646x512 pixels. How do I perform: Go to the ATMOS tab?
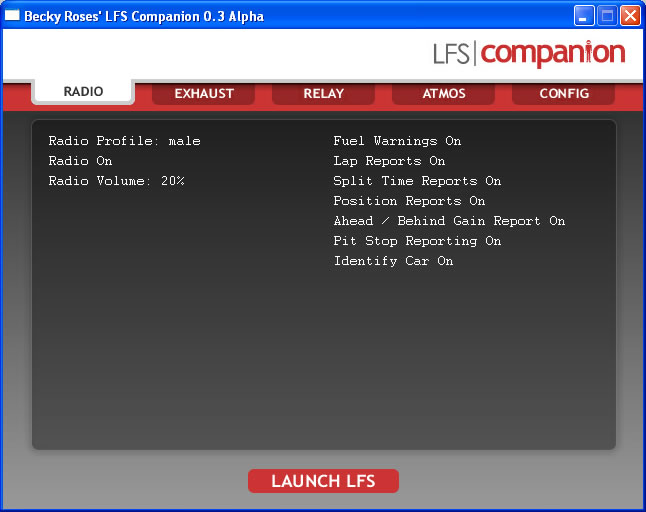(444, 94)
